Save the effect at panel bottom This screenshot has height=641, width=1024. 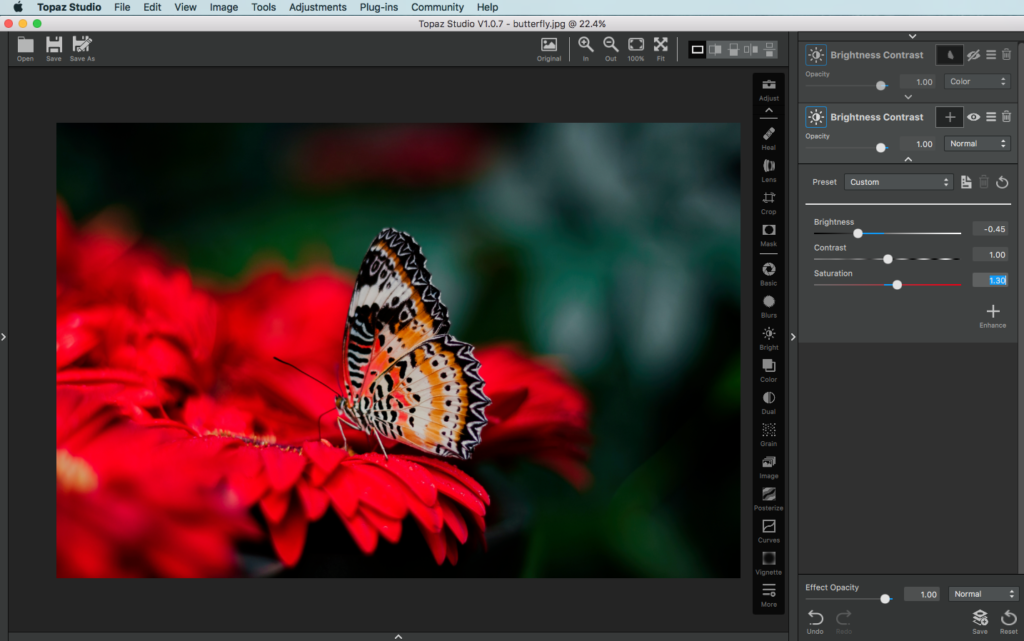tap(980, 621)
